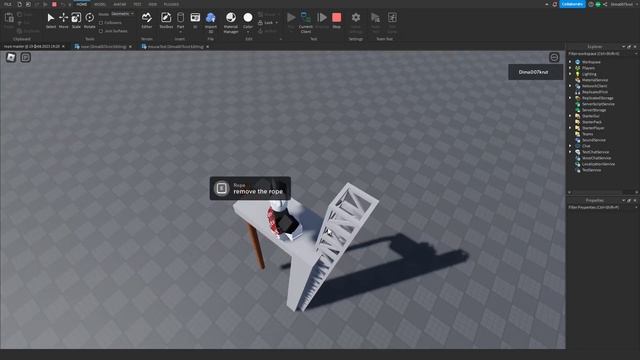
Task: Click the ellipsis button in viewport corner
Action: 554,57
